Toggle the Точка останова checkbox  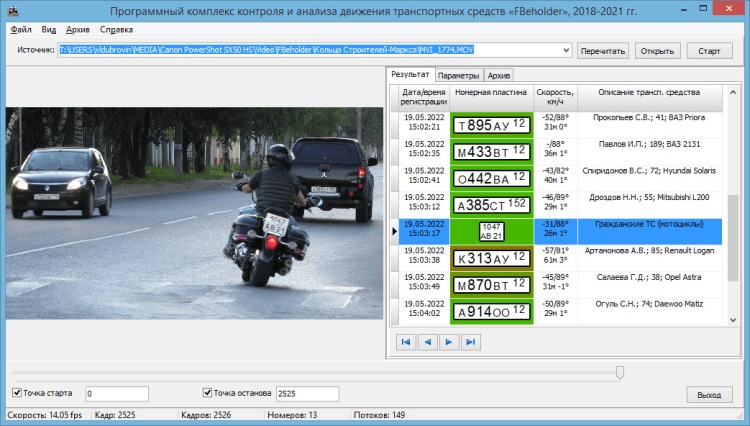click(208, 393)
